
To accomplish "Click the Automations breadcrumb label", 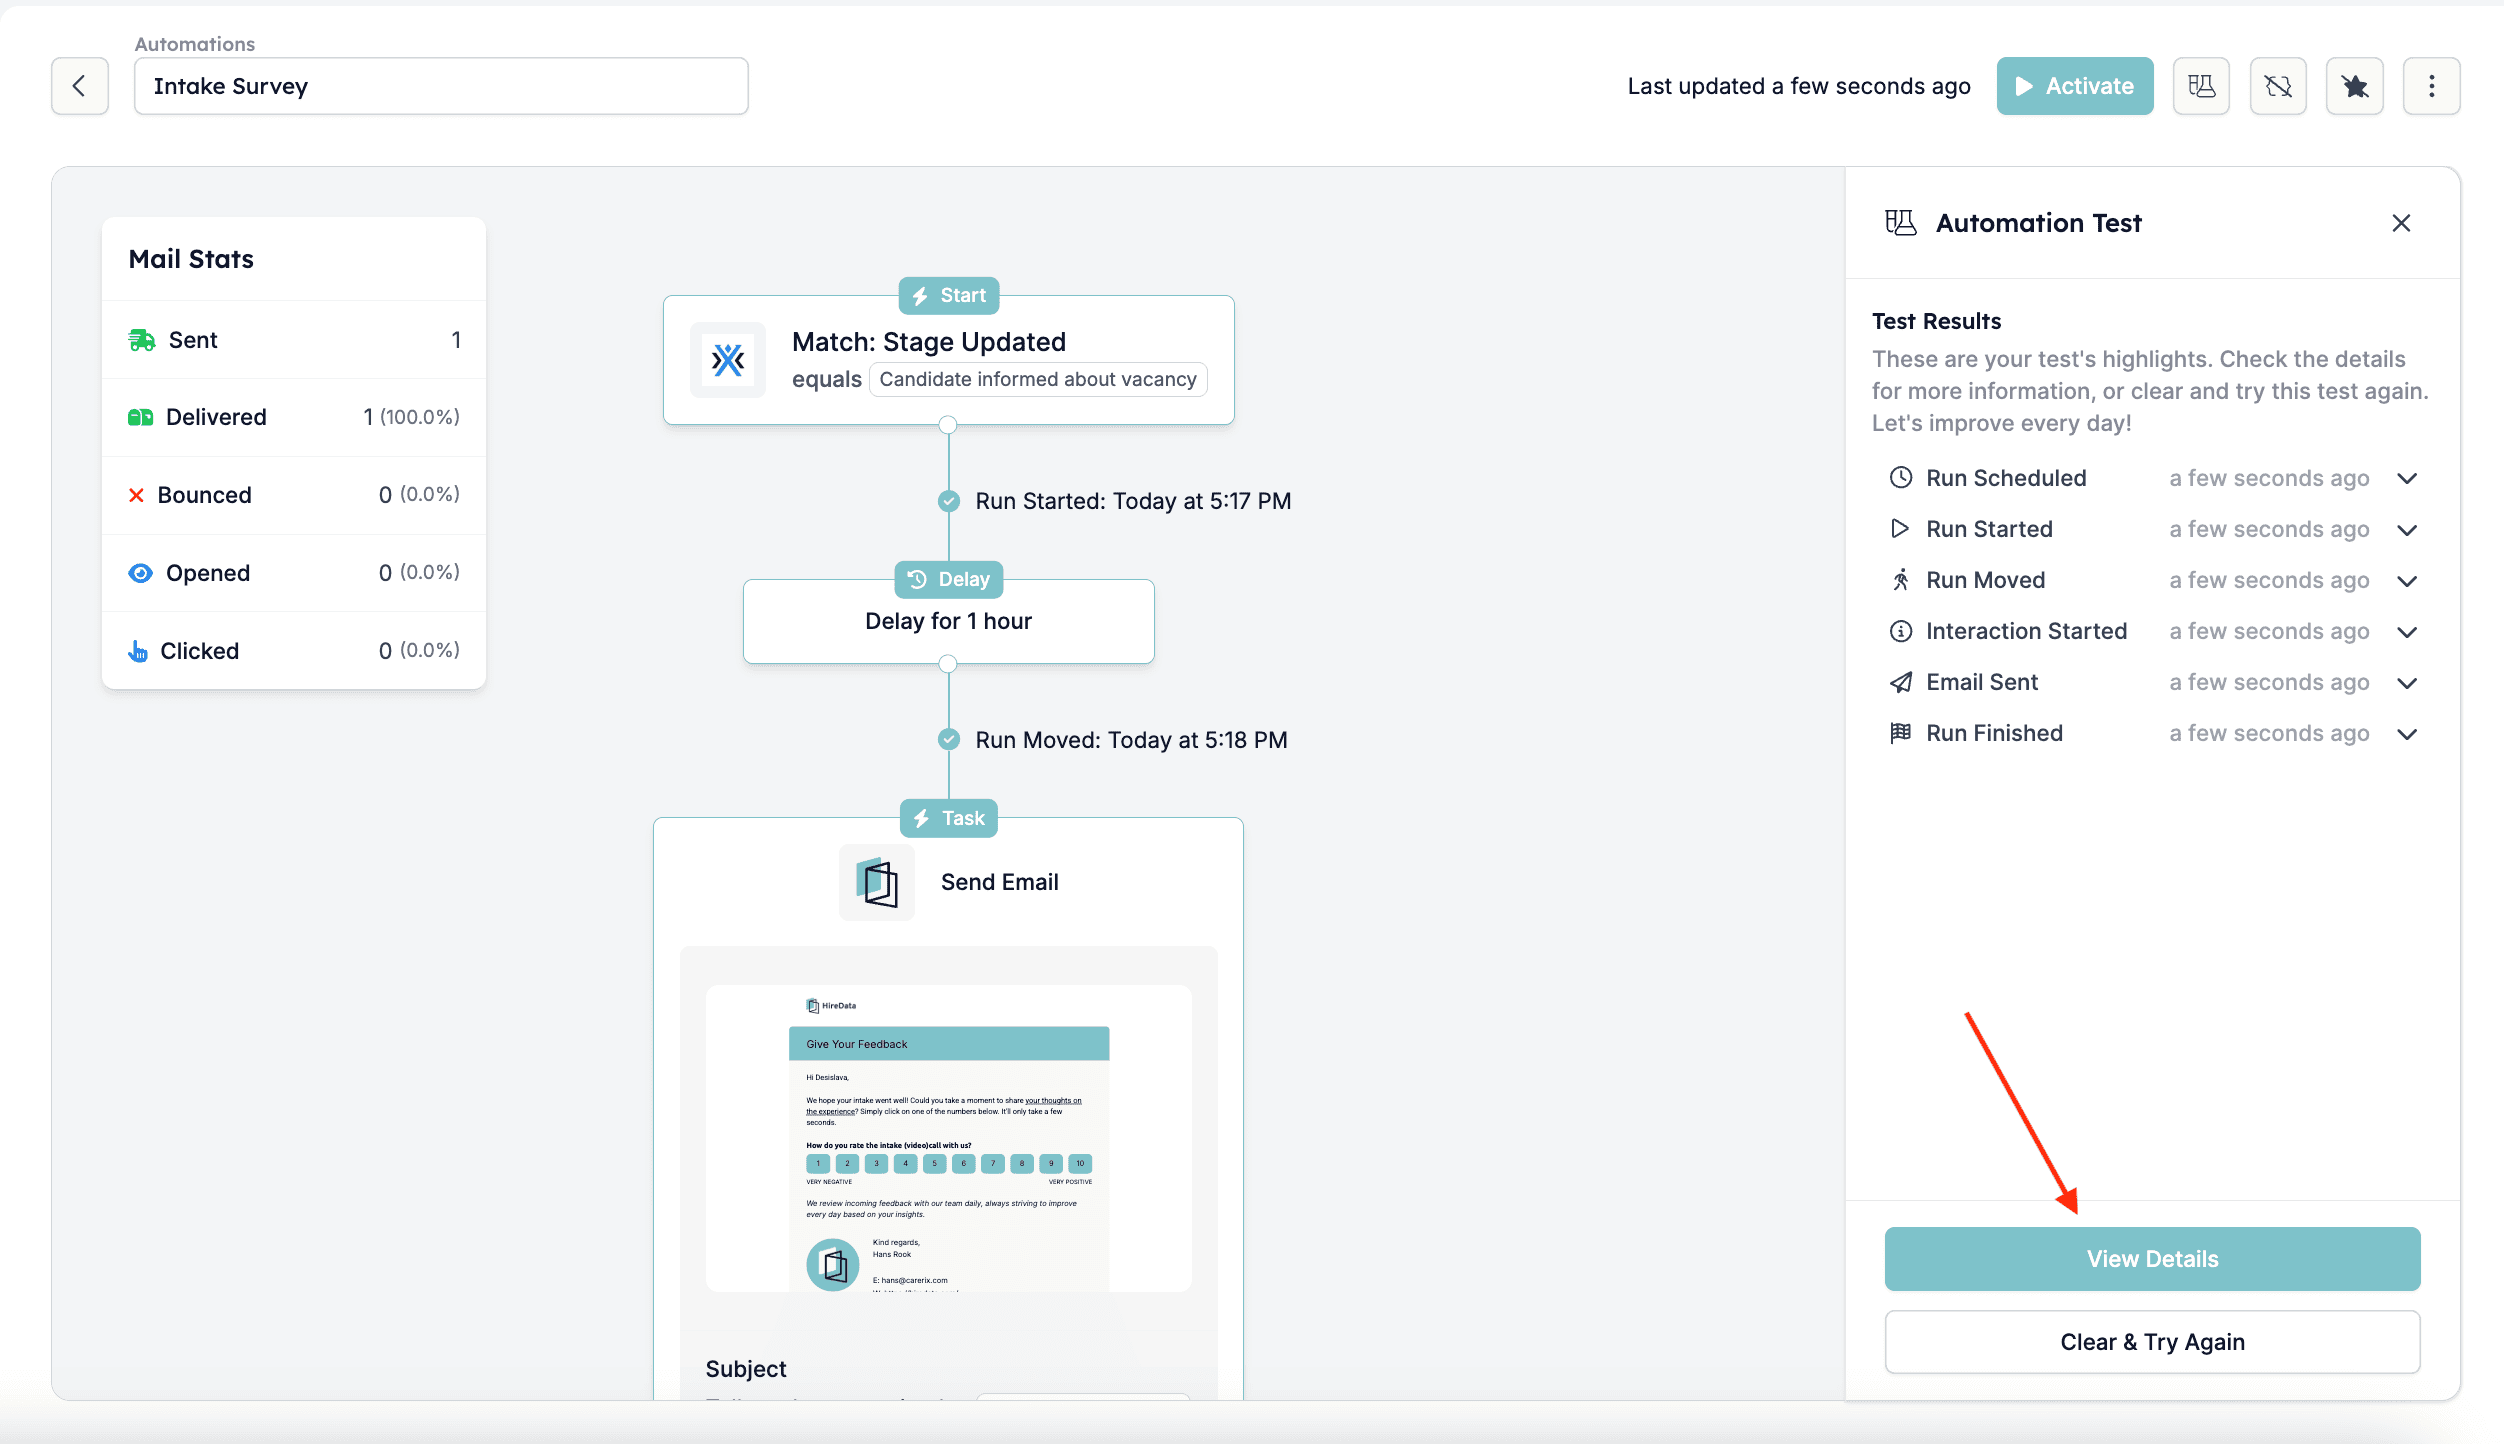I will pyautogui.click(x=195, y=44).
